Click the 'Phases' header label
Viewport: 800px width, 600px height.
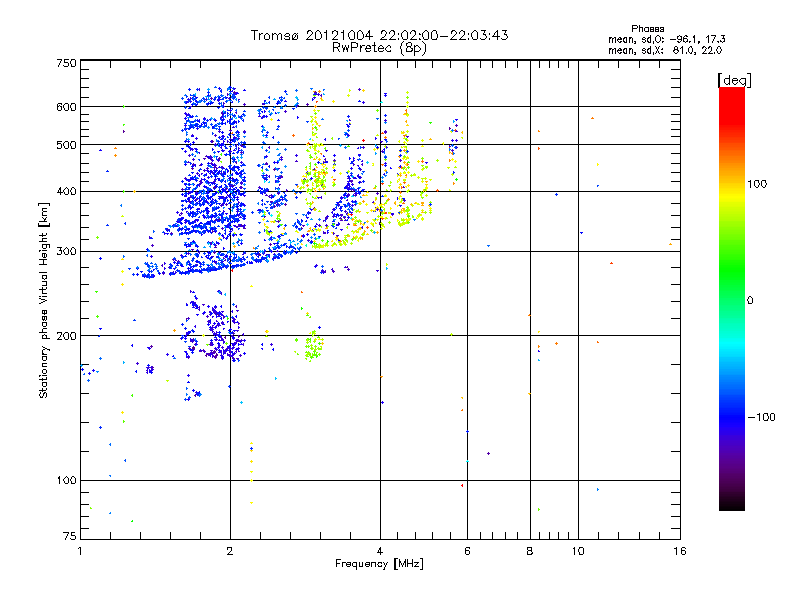(647, 29)
